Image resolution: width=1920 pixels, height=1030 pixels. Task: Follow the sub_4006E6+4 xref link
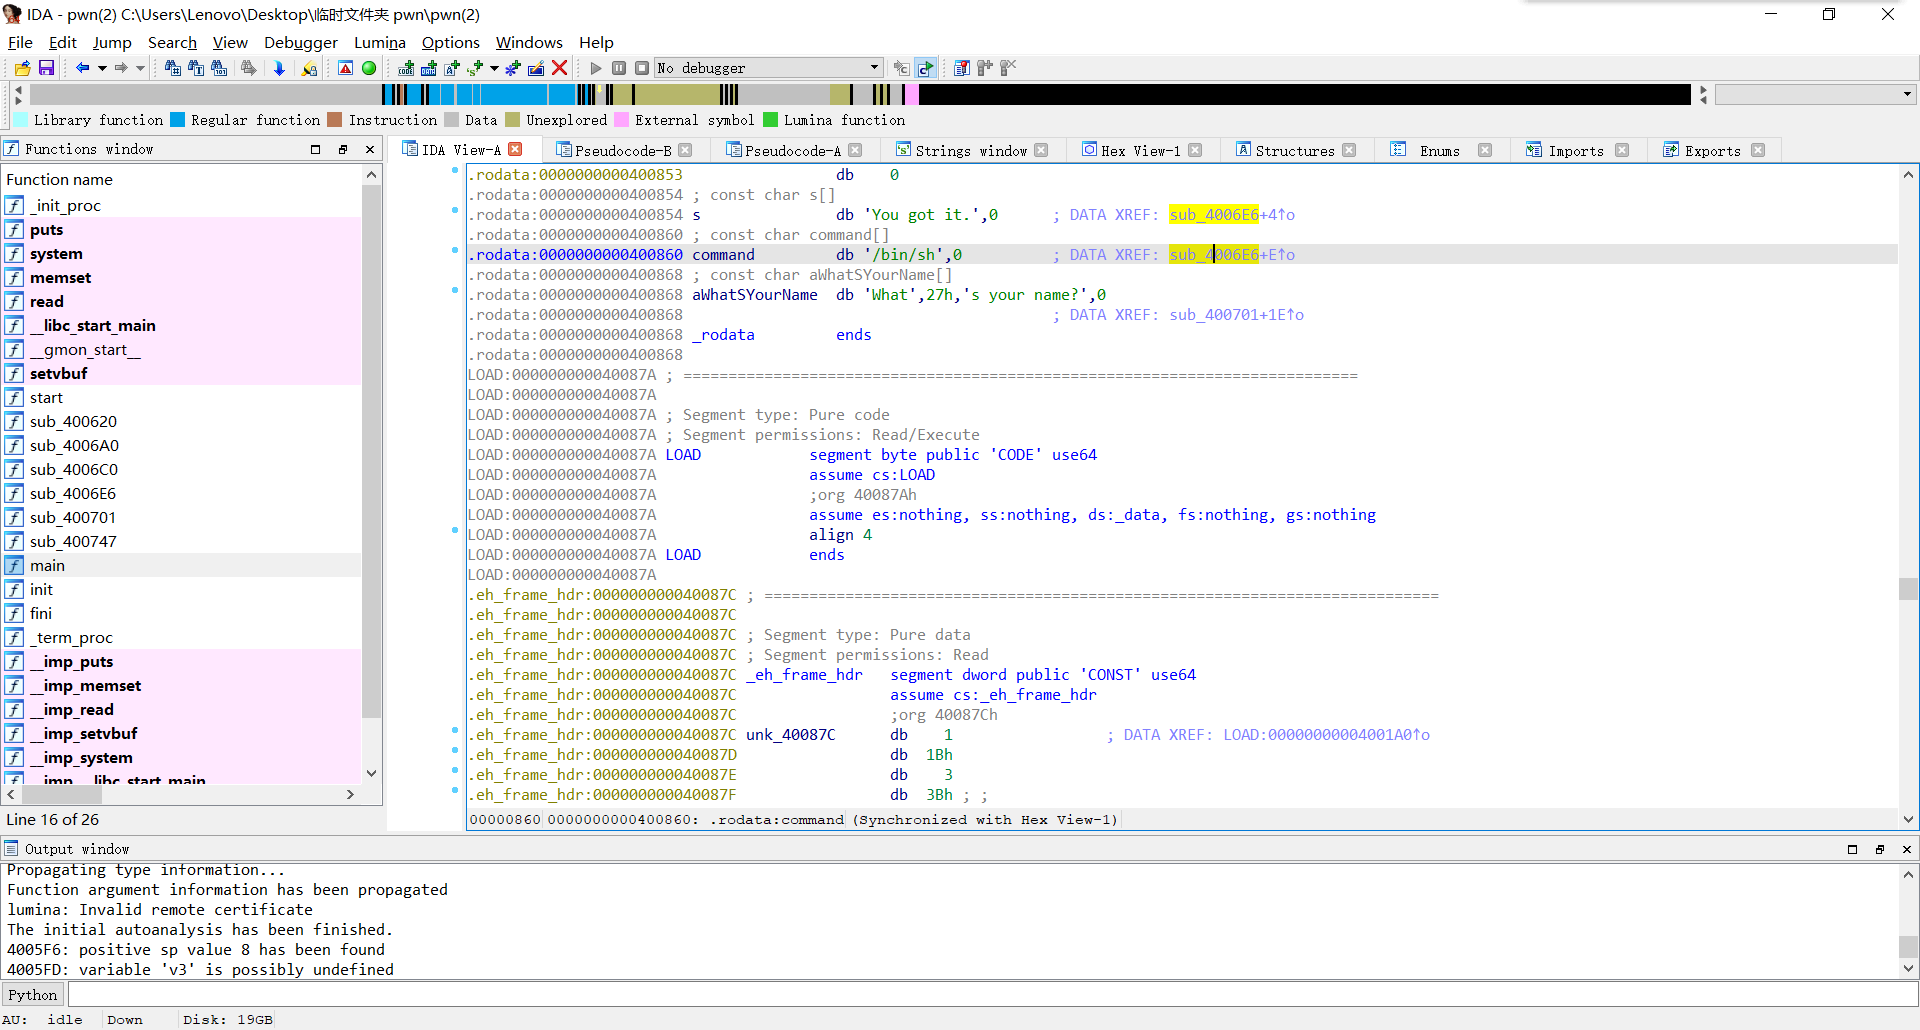tap(1232, 215)
